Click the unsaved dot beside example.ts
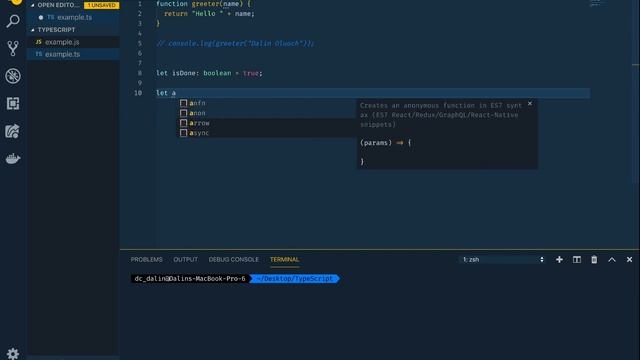This screenshot has height=360, width=640. click(x=41, y=18)
